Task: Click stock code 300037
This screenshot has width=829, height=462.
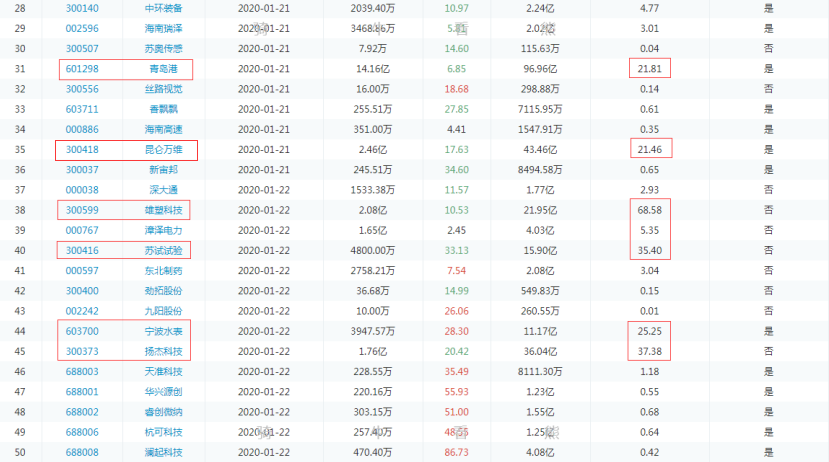Action: pyautogui.click(x=82, y=170)
